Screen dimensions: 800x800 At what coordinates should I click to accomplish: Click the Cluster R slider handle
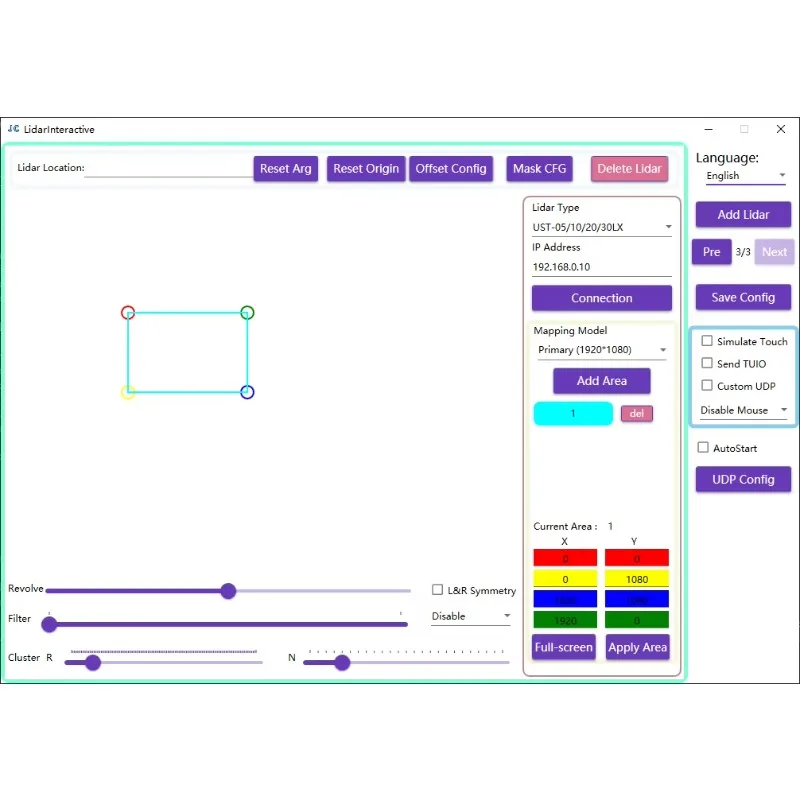(x=93, y=663)
